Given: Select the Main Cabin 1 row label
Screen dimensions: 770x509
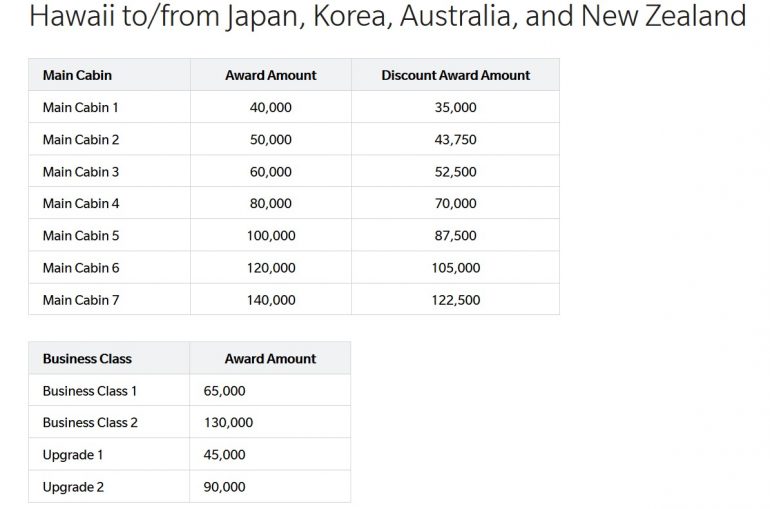Looking at the screenshot, I should tap(80, 107).
